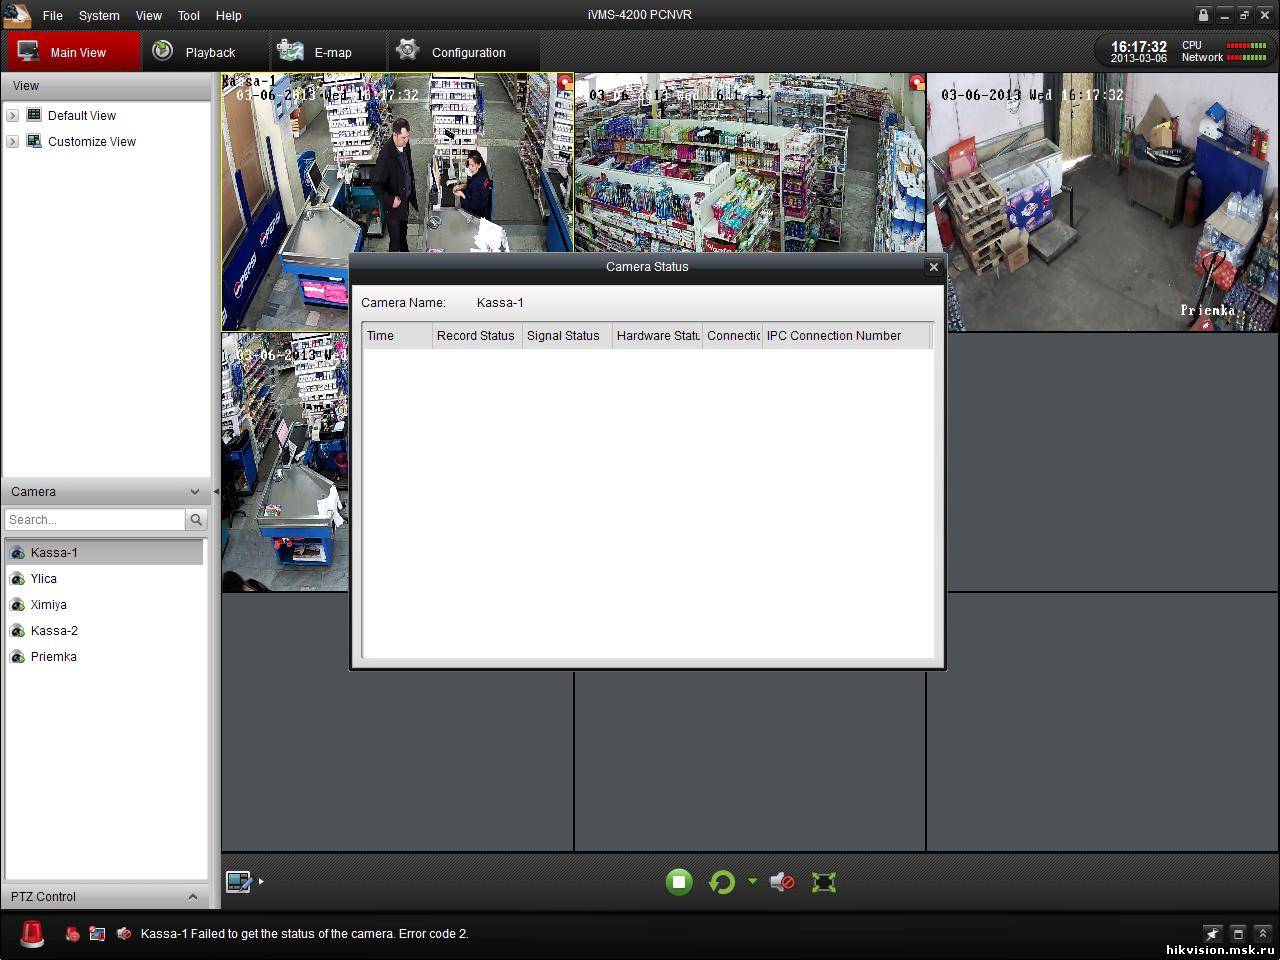
Task: Maximize the alarm panel with the window icon
Action: click(1237, 934)
